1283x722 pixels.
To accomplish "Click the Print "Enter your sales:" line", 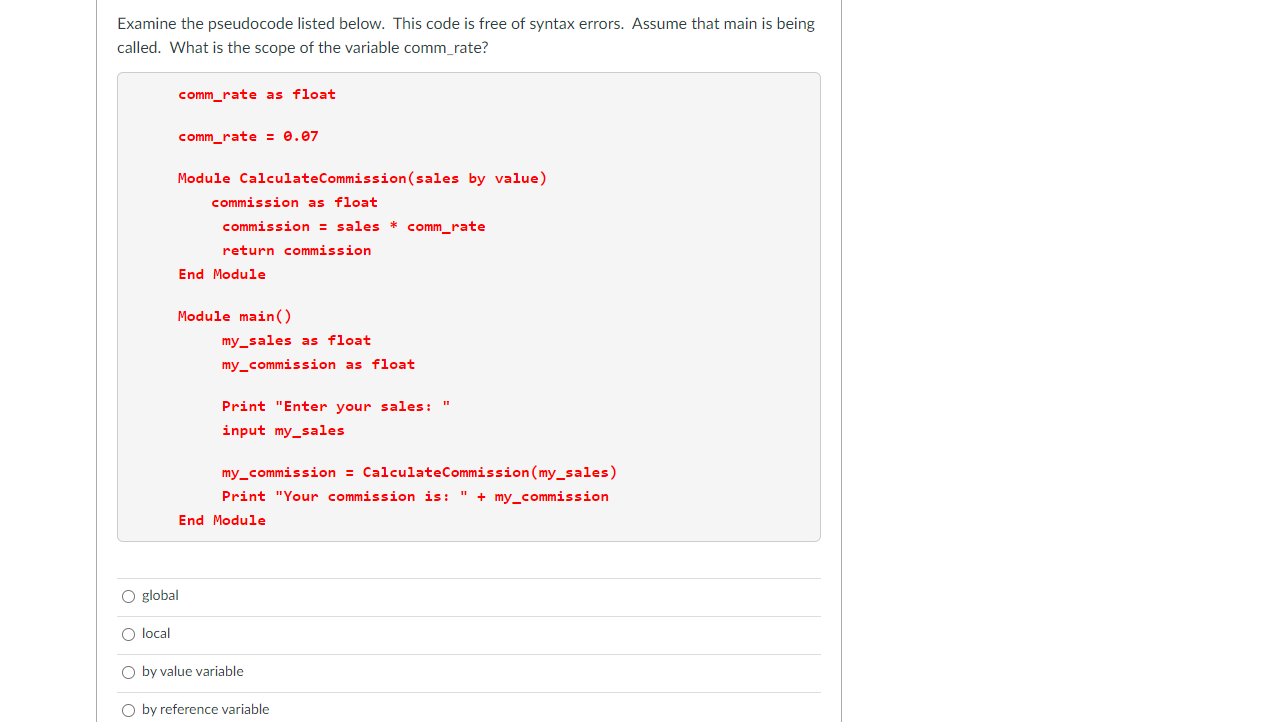I will click(x=335, y=406).
